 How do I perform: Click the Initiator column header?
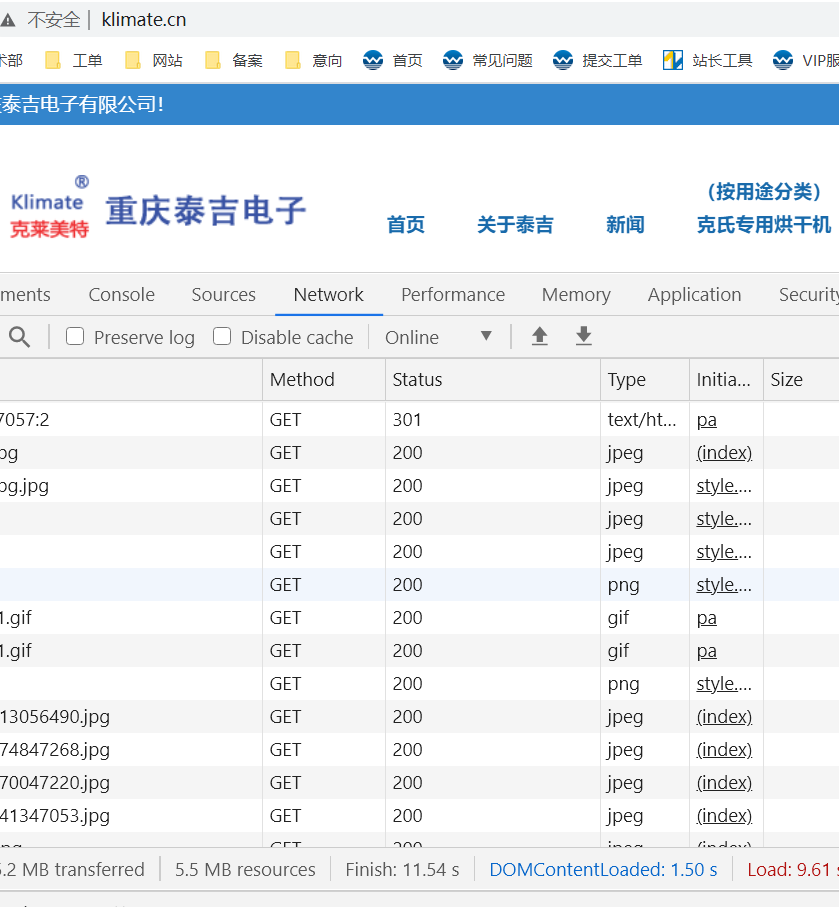click(727, 379)
